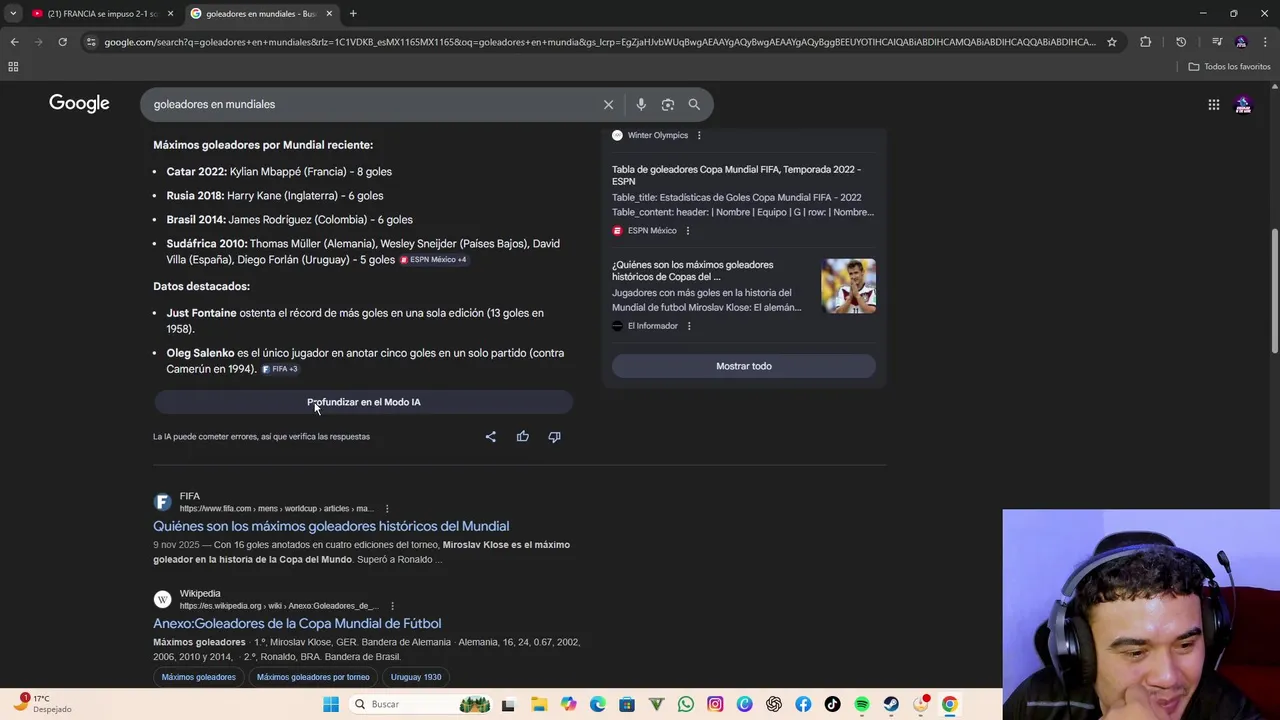Open ESPN Tabla de goleadores 2022 link
This screenshot has height=720, width=1280.
(x=736, y=175)
